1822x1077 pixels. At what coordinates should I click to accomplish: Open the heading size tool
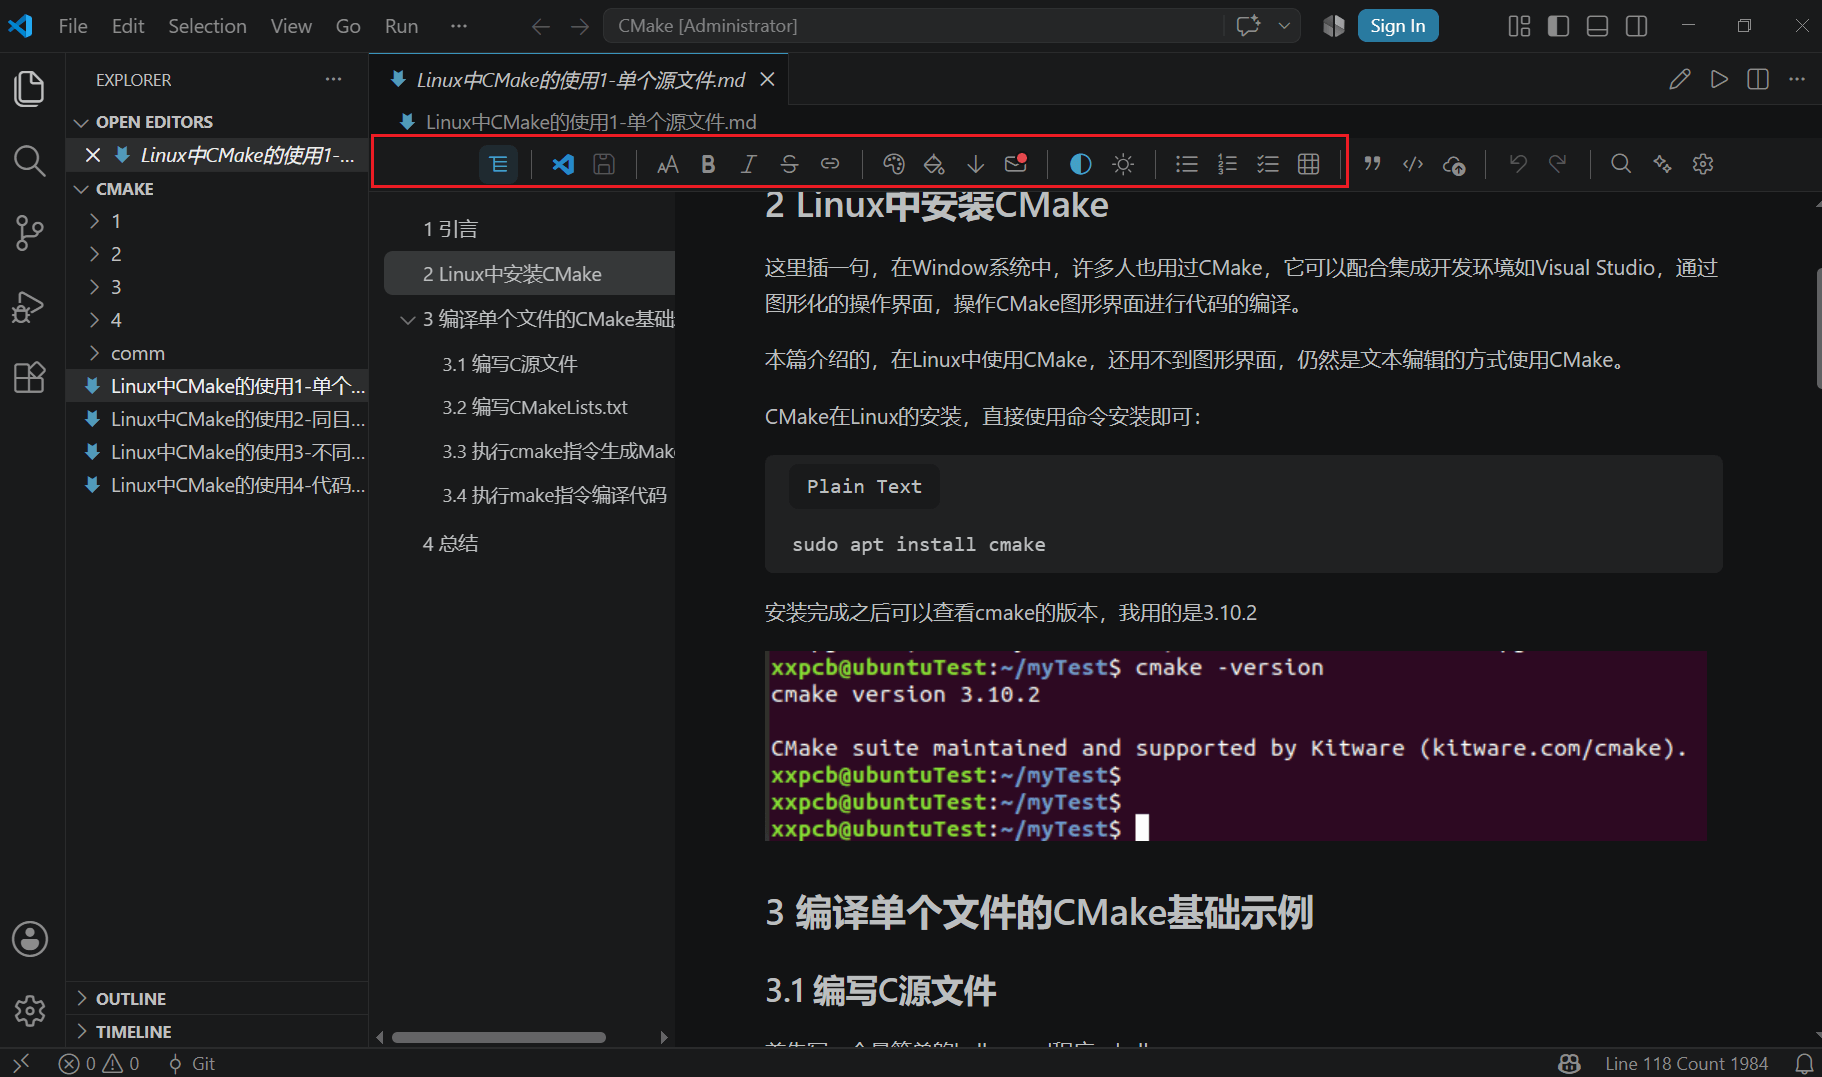668,164
